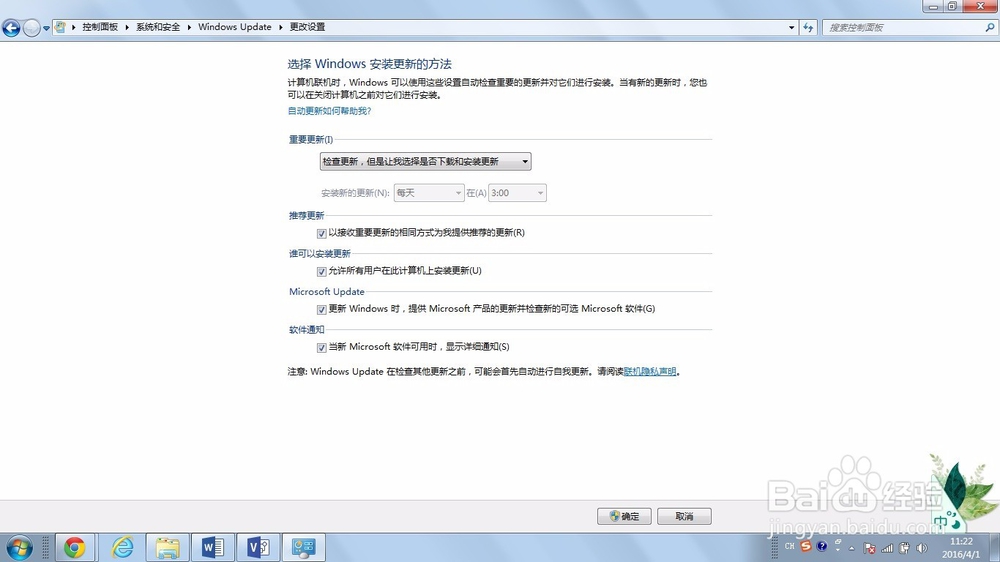
Task: Click the search magnifier icon
Action: tap(989, 27)
